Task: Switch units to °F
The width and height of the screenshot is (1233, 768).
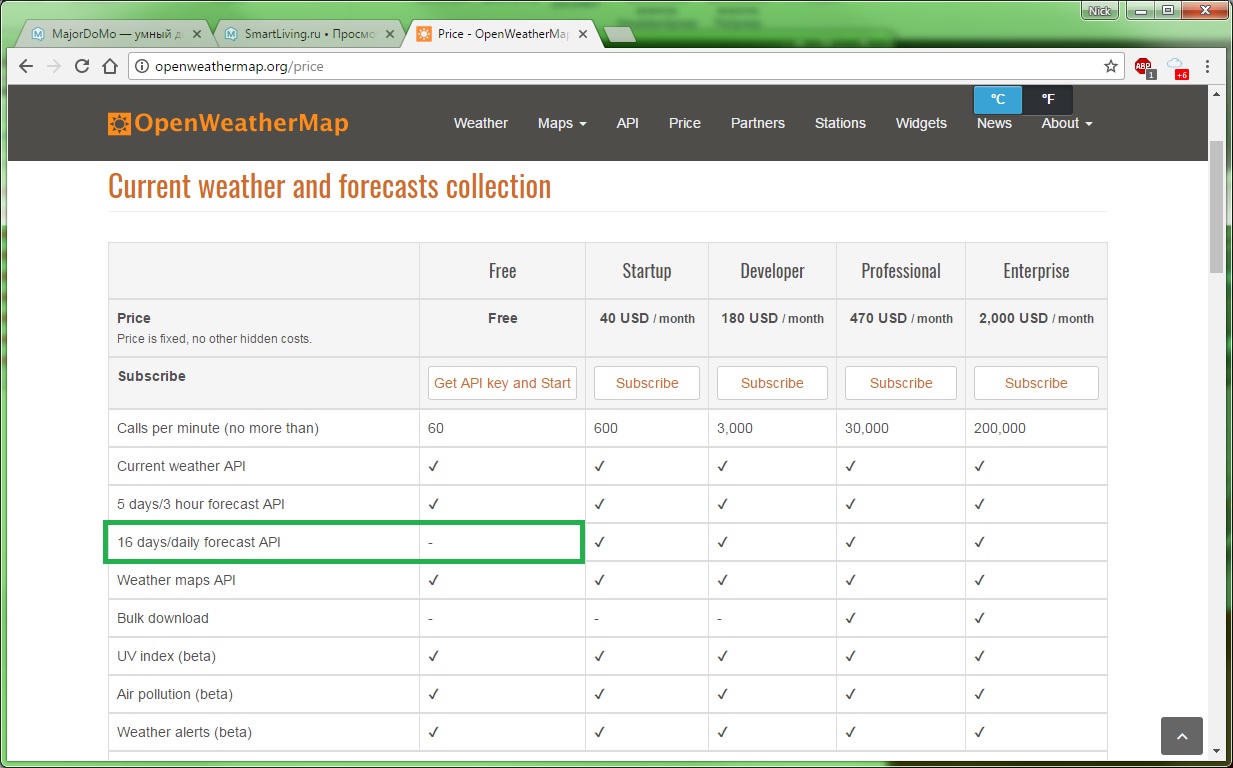Action: 1047,99
